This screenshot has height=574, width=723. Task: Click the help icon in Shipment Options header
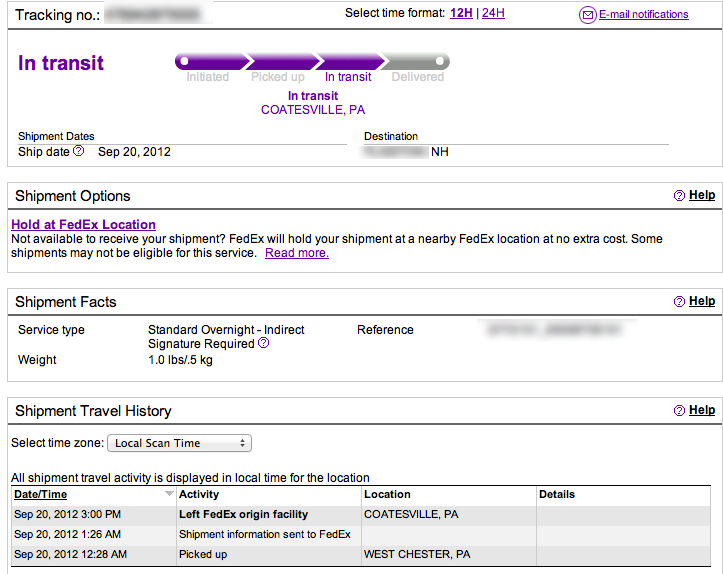pos(679,195)
